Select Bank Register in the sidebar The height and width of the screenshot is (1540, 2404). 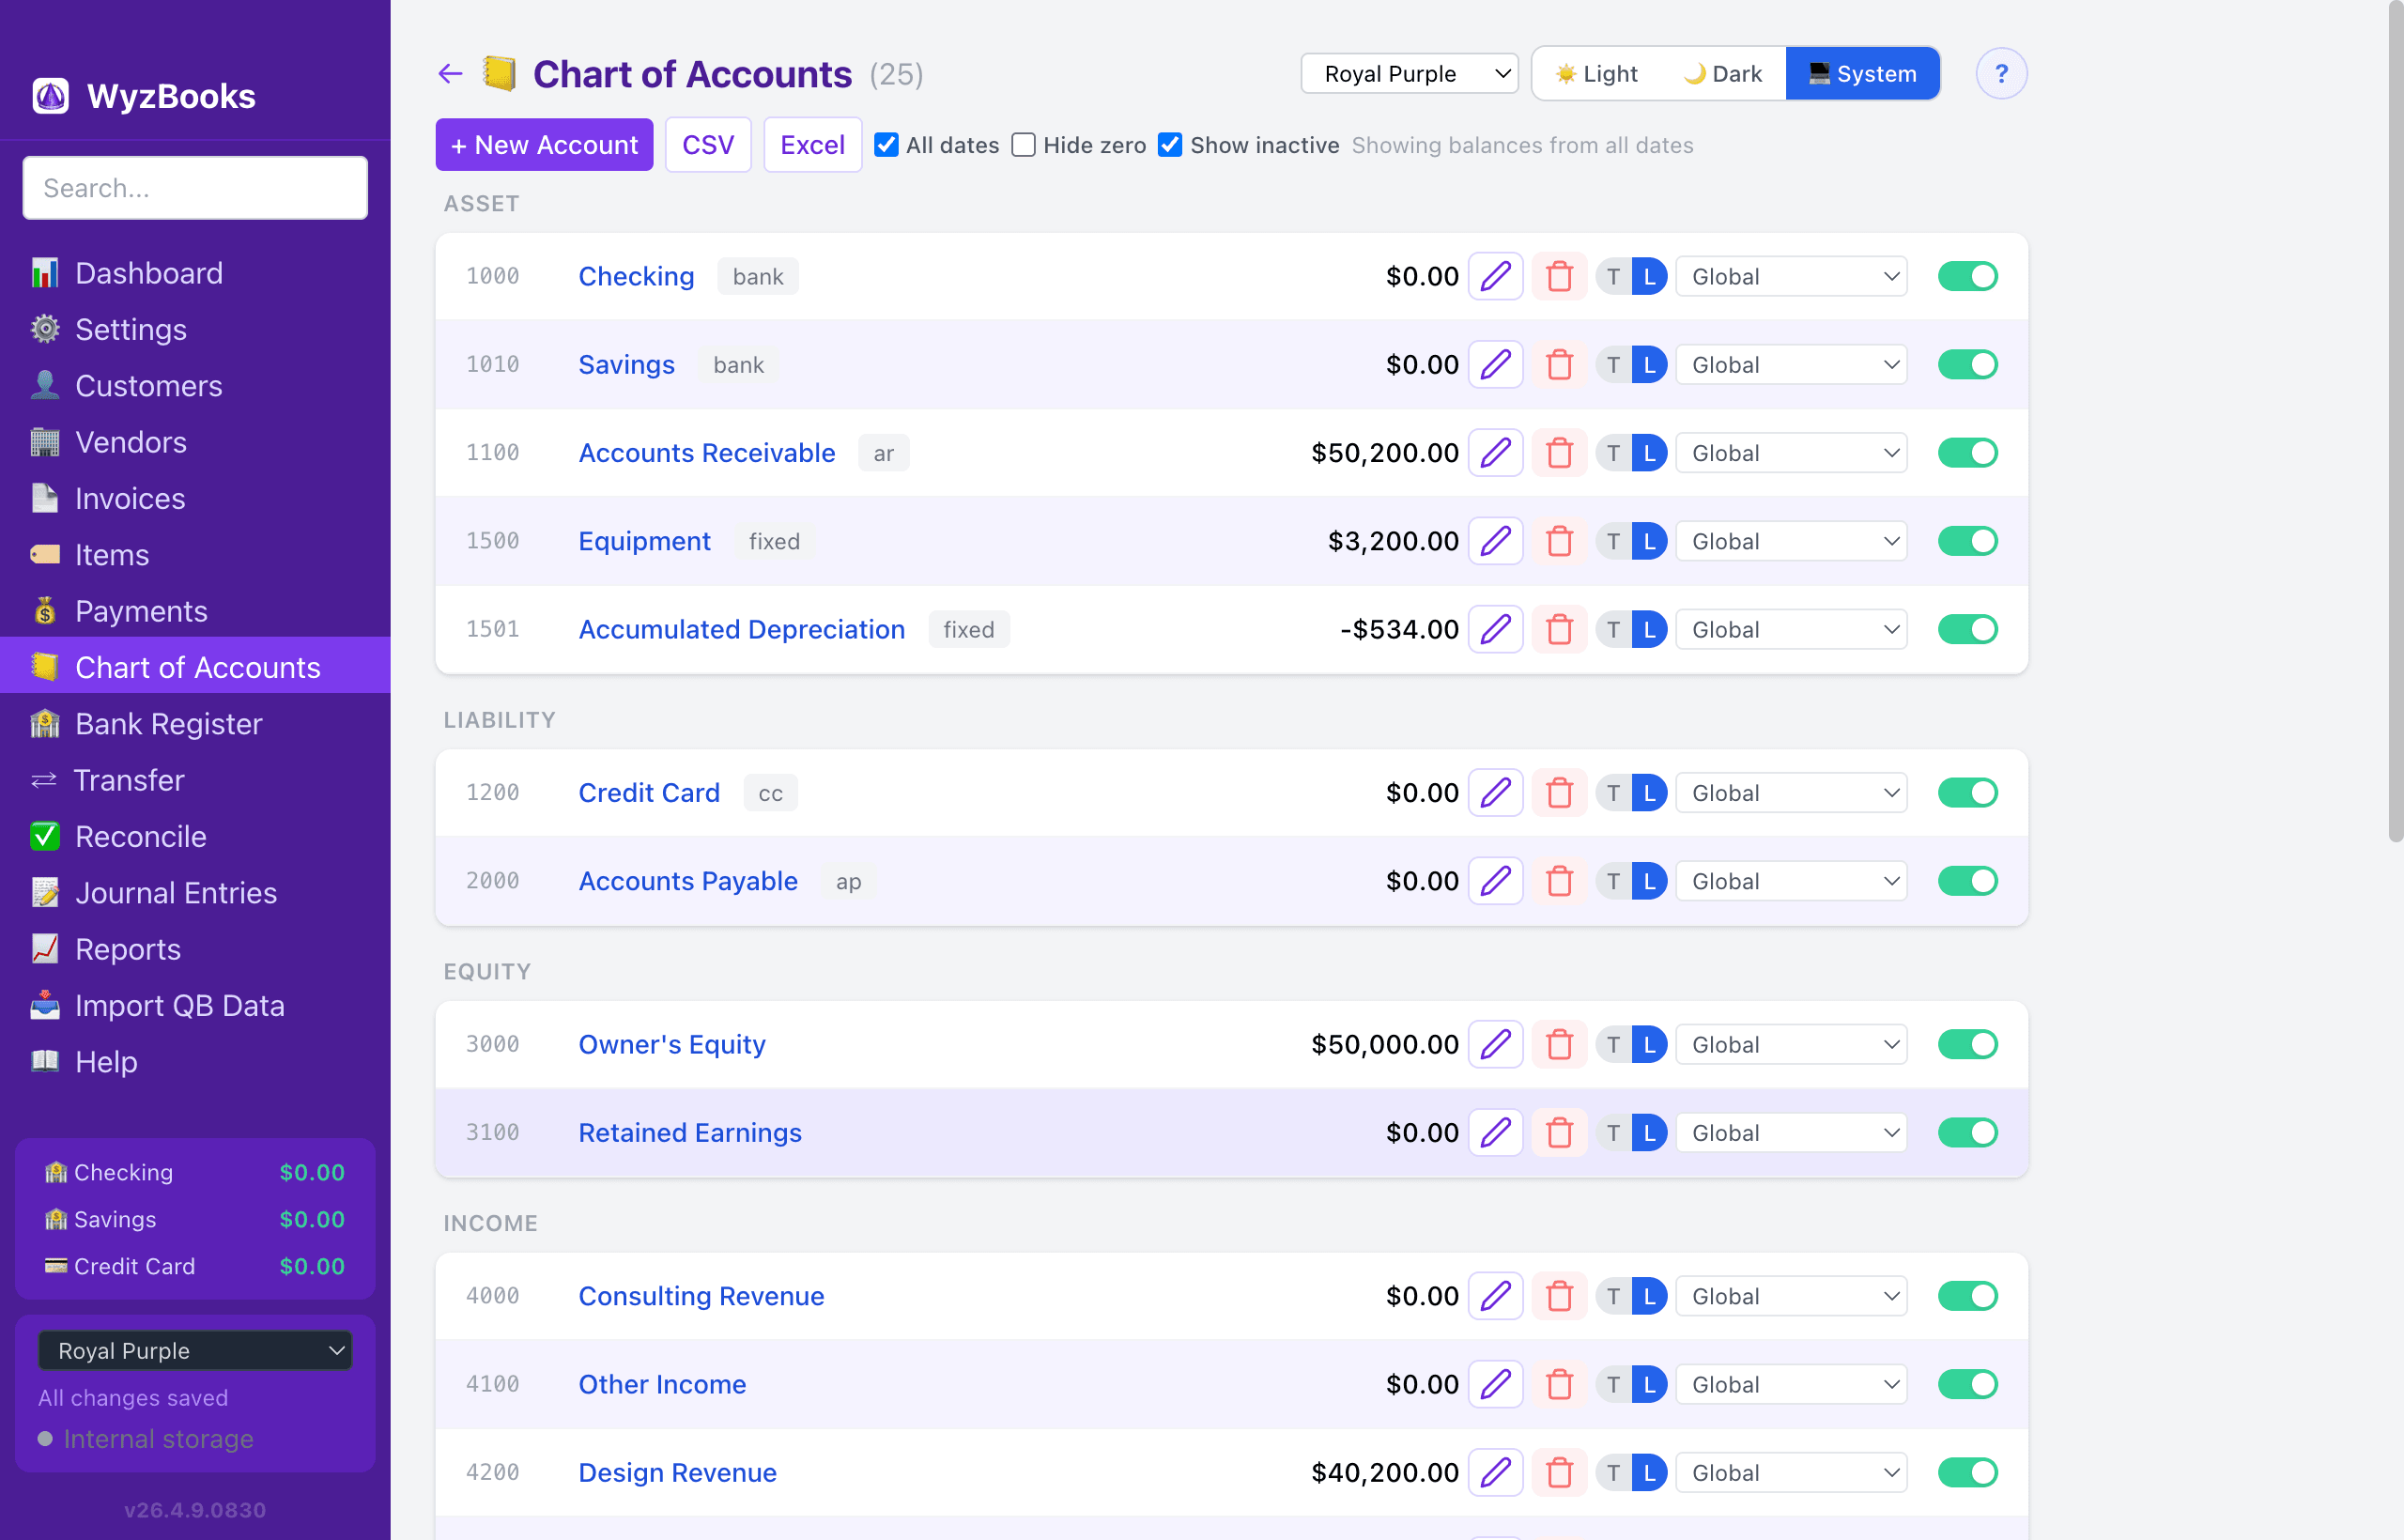[168, 723]
